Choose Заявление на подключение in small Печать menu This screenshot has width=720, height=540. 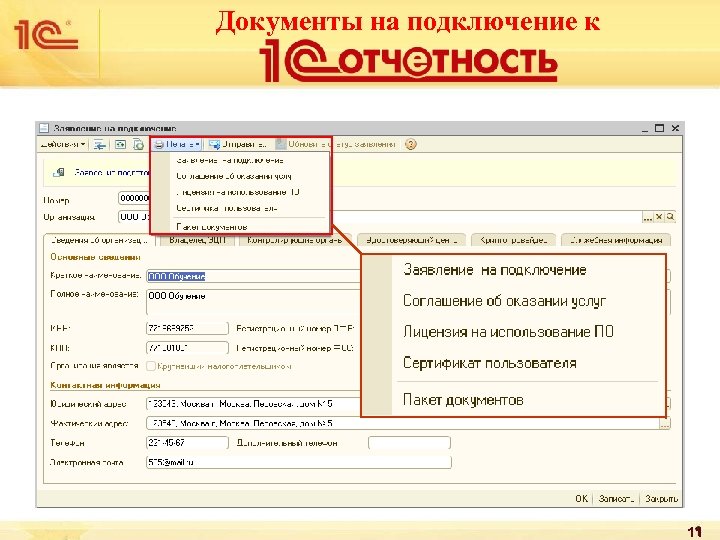click(230, 160)
